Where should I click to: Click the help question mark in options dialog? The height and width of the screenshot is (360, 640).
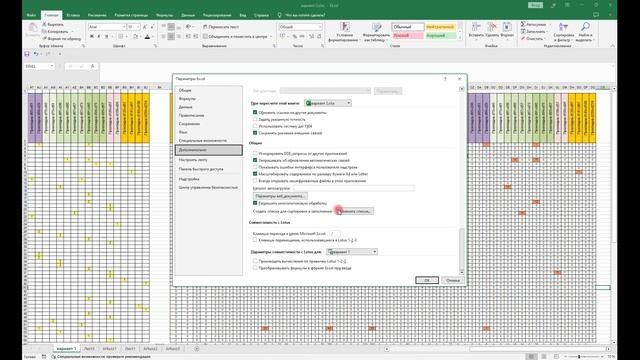[445, 79]
